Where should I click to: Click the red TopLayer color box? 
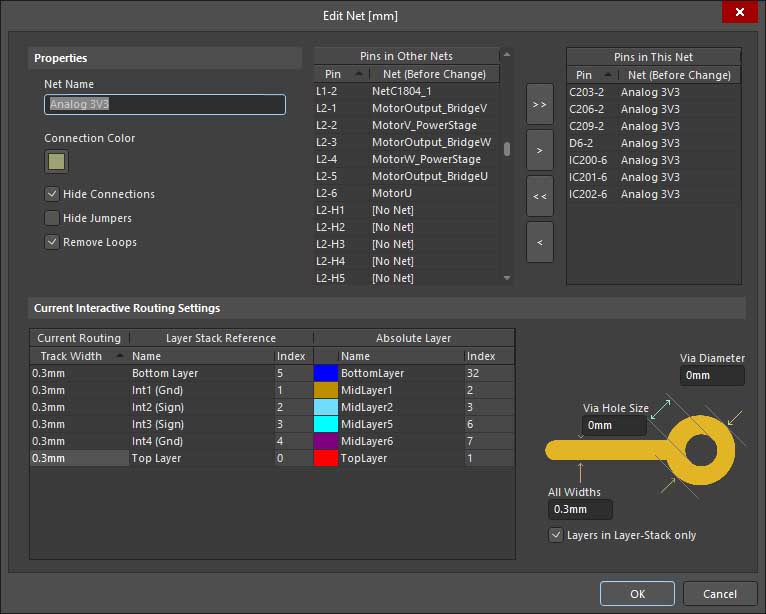tap(325, 458)
